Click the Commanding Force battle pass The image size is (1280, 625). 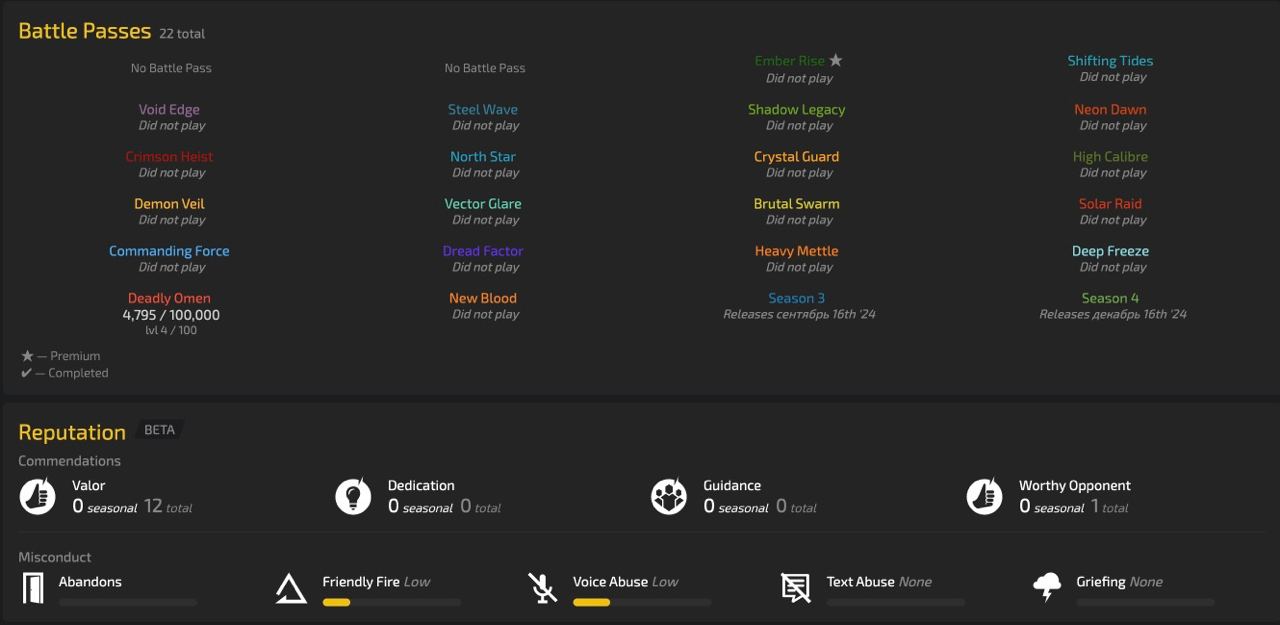click(x=169, y=250)
